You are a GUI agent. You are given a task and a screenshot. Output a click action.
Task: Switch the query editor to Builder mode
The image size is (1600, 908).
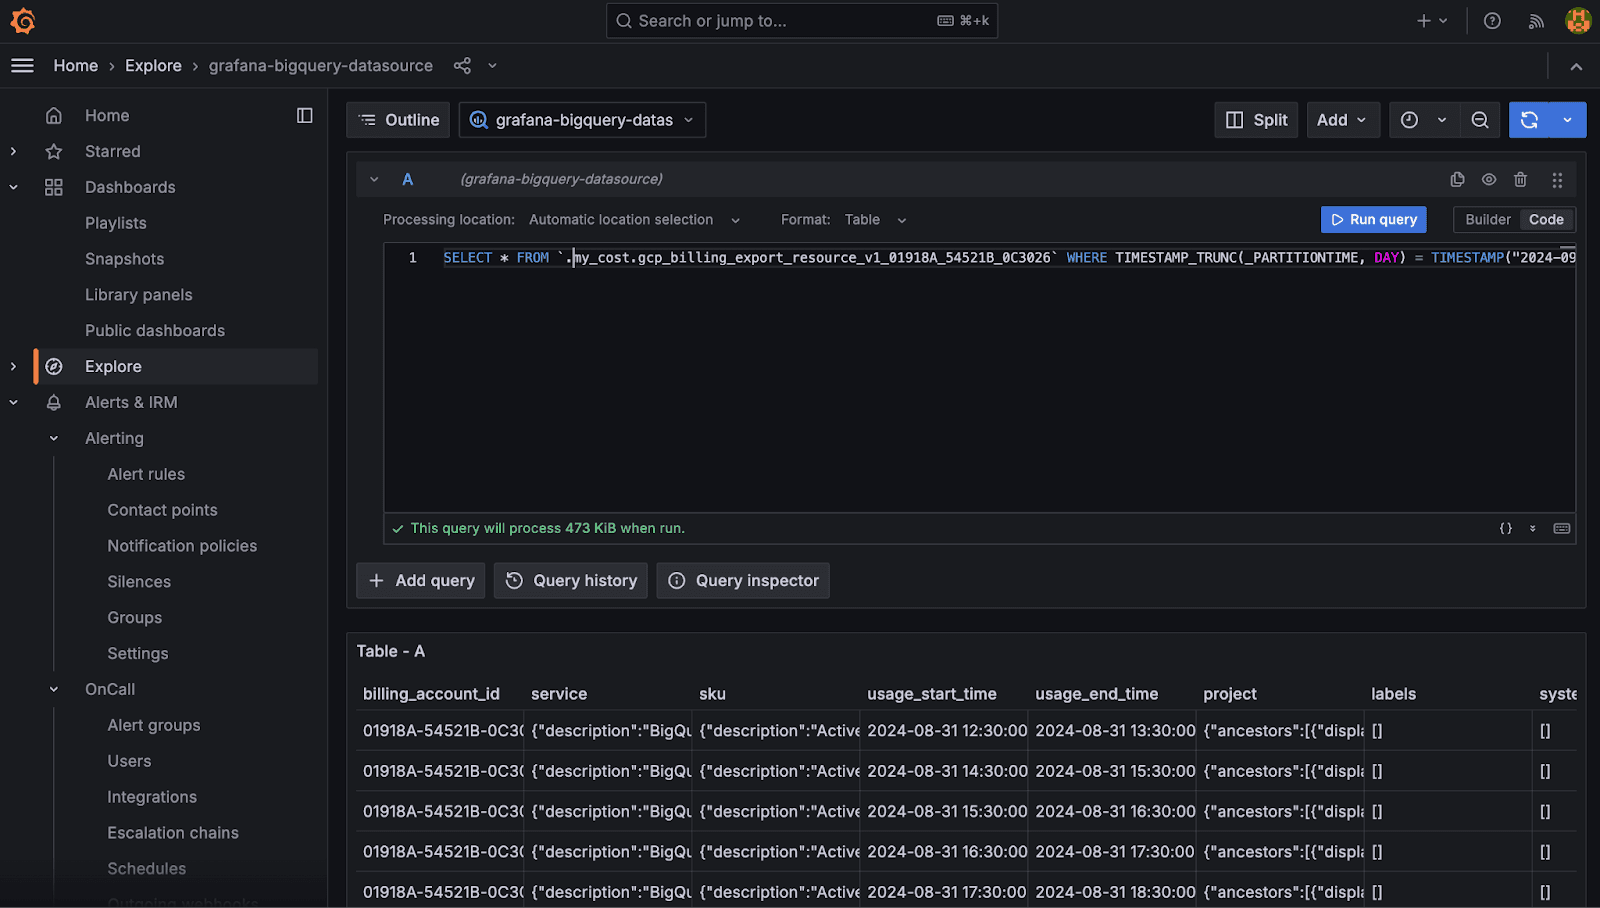(x=1487, y=219)
